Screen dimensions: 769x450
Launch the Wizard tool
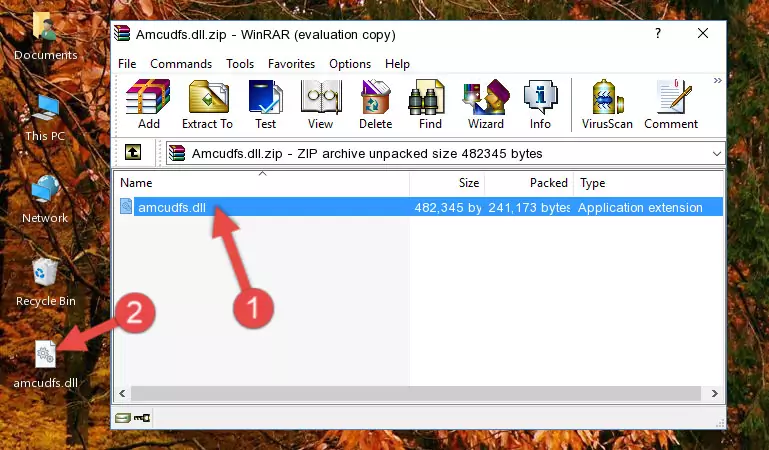(x=486, y=104)
